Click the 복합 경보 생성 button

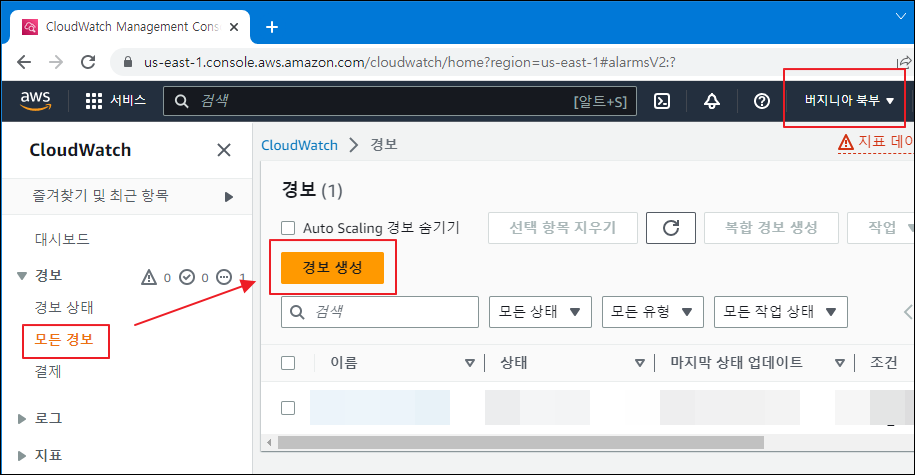(771, 228)
